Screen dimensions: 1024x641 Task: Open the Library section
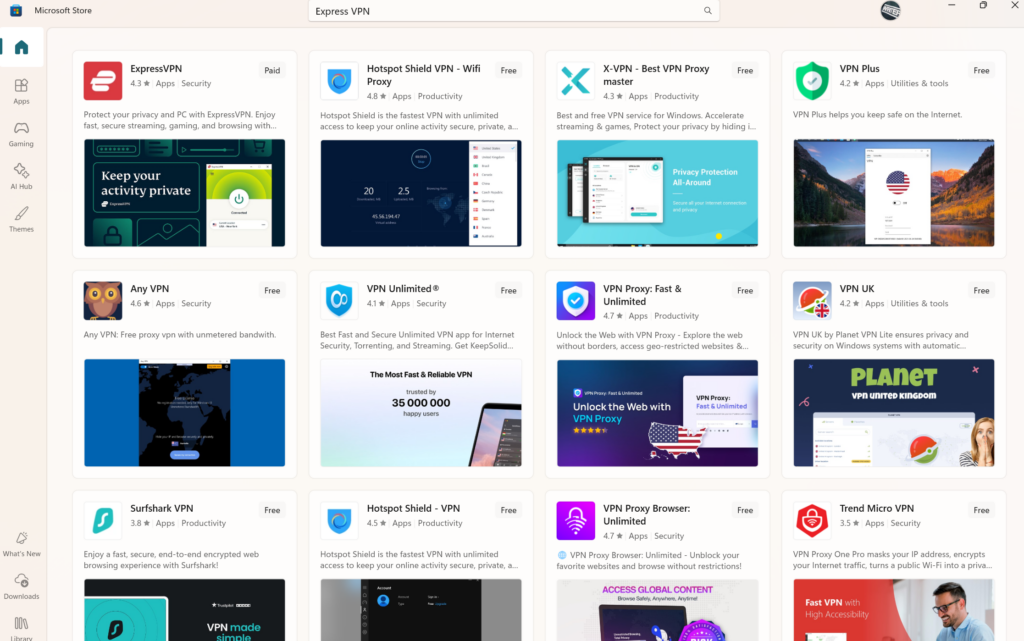click(22, 628)
